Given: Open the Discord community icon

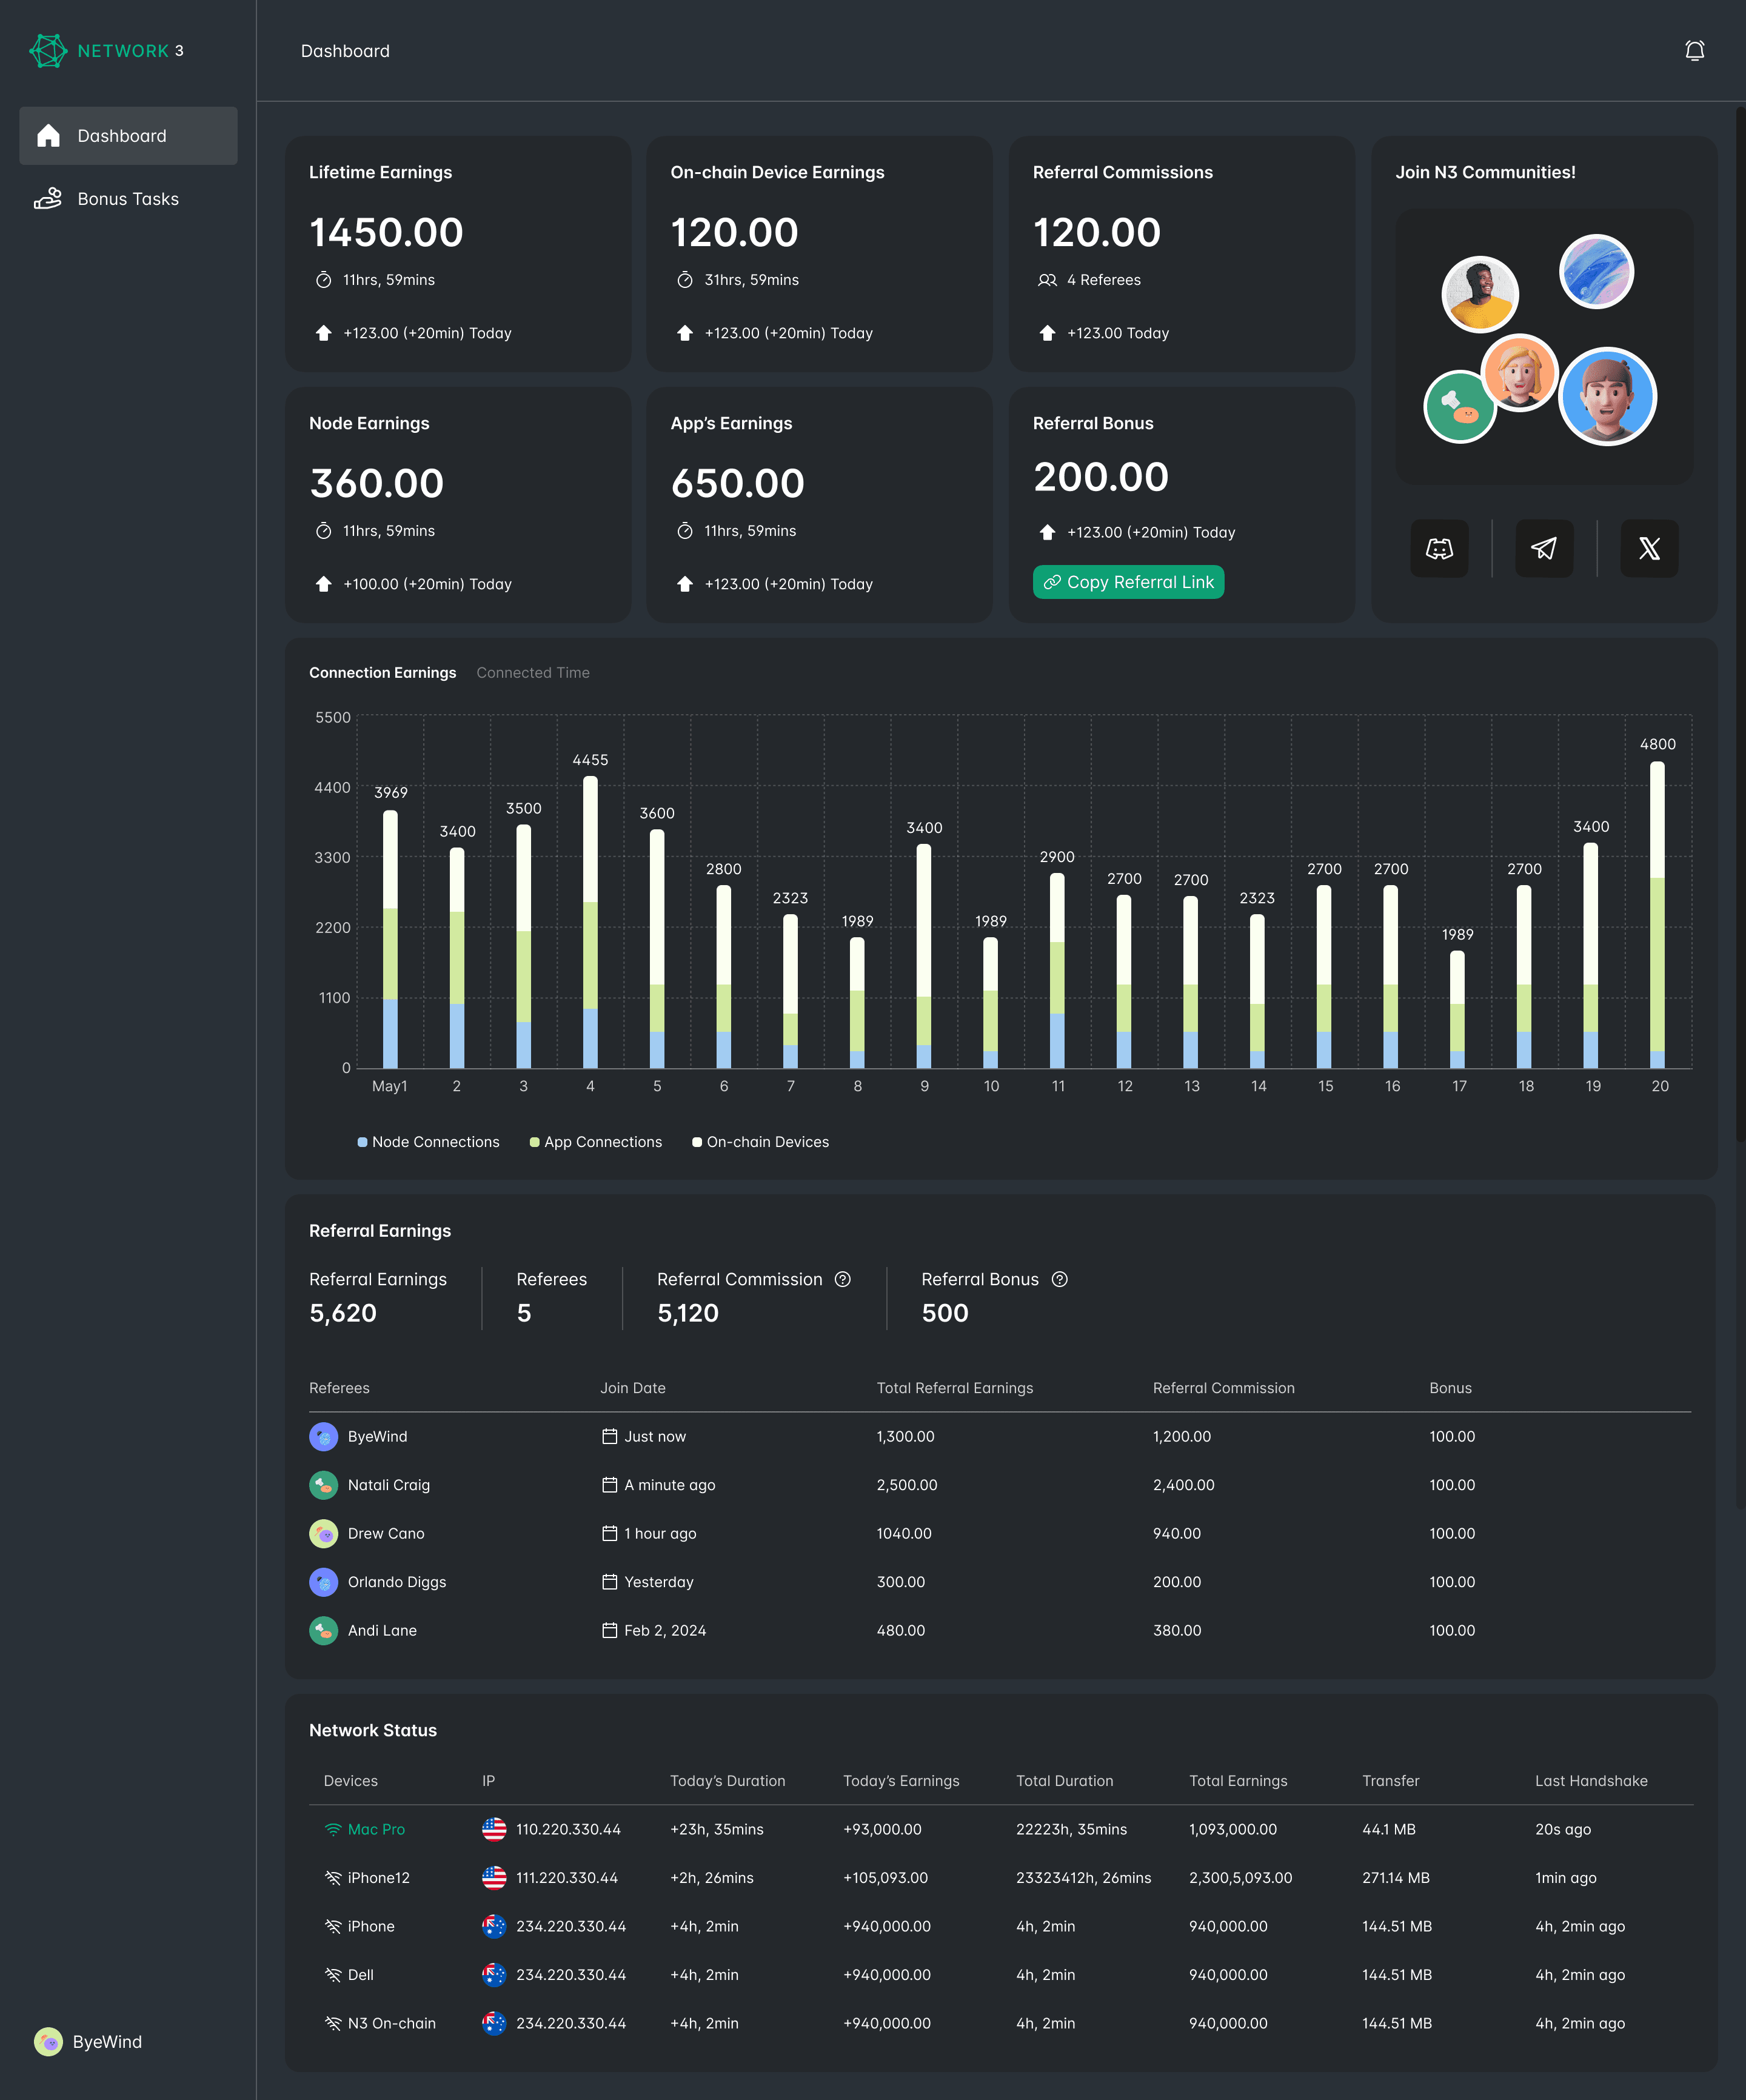Looking at the screenshot, I should click(x=1439, y=548).
